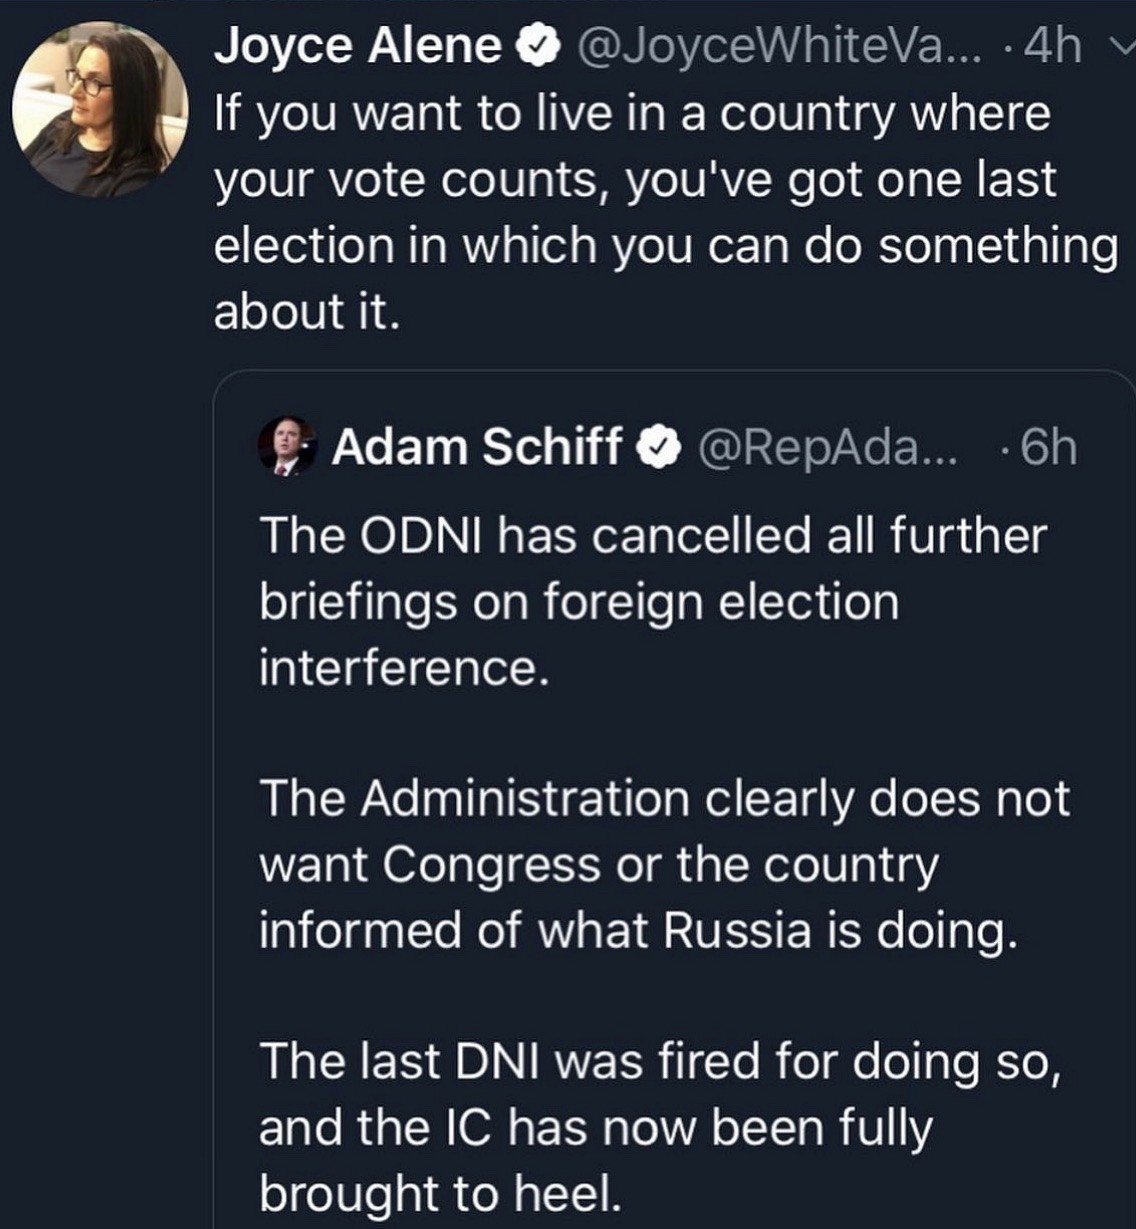Open Adam Schiff's small profile avatar
Viewport: 1136px width, 1229px height.
[287, 446]
